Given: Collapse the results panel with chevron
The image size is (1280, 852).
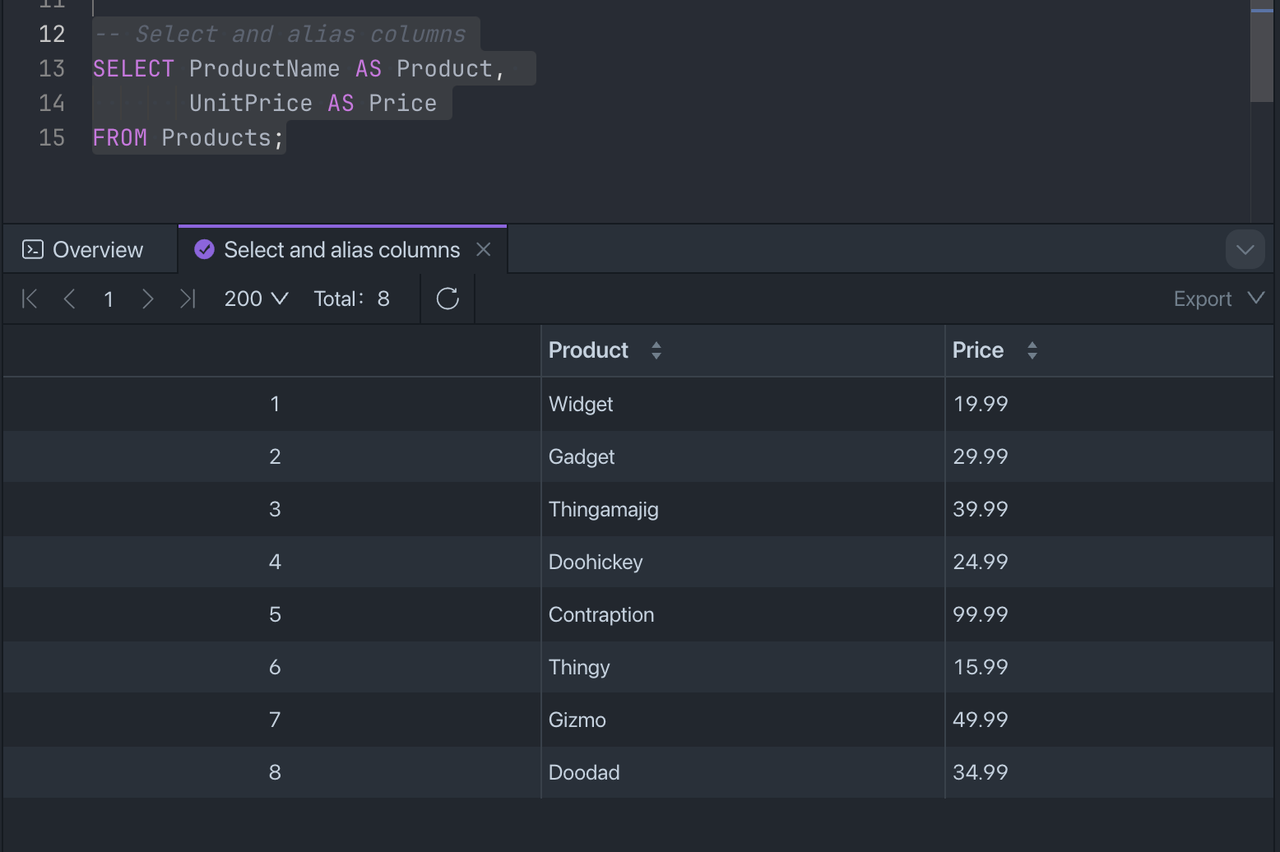Looking at the screenshot, I should (x=1245, y=250).
